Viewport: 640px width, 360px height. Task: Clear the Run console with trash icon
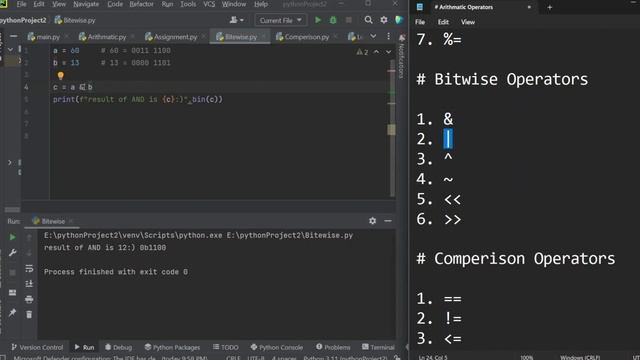pyautogui.click(x=29, y=315)
